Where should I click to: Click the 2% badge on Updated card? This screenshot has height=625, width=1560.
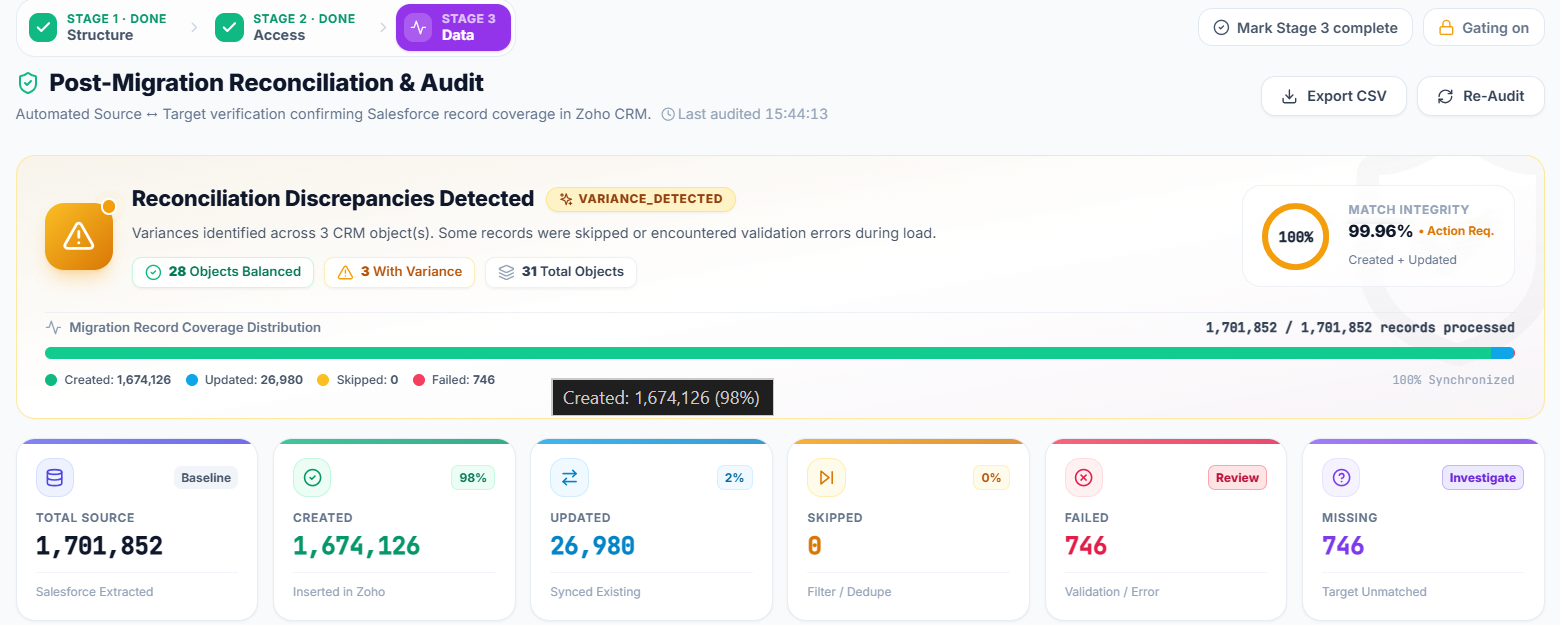tap(734, 478)
